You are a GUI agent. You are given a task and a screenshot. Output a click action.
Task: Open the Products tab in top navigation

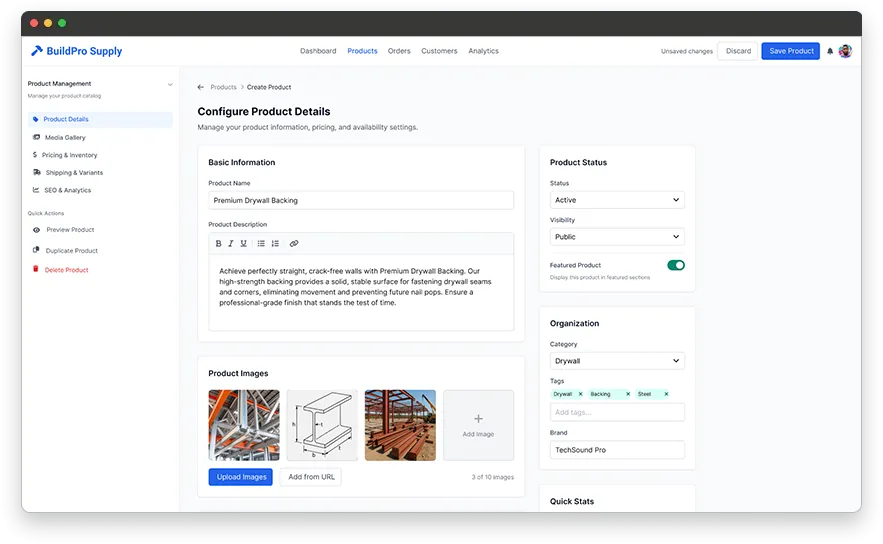coord(362,51)
